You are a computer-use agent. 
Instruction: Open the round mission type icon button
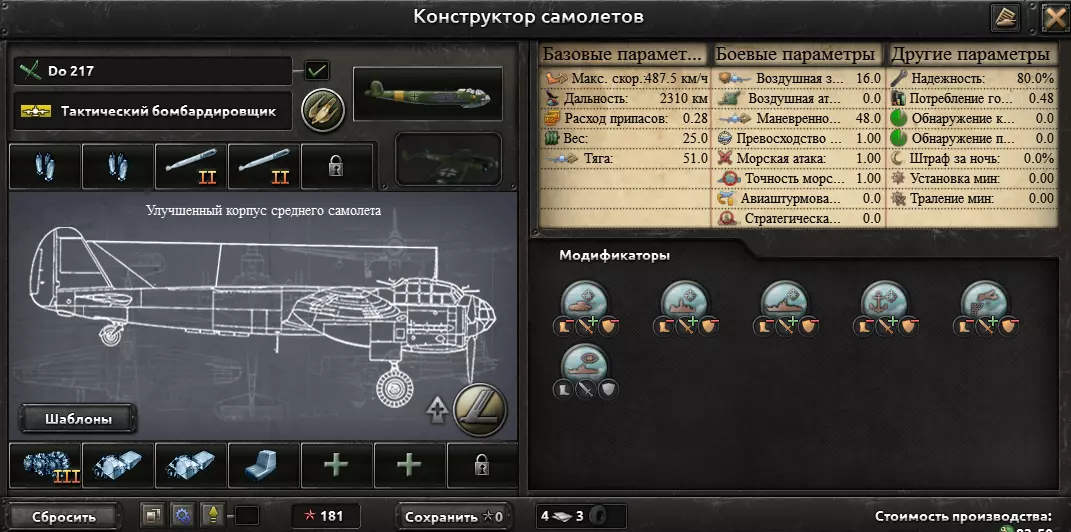(322, 110)
